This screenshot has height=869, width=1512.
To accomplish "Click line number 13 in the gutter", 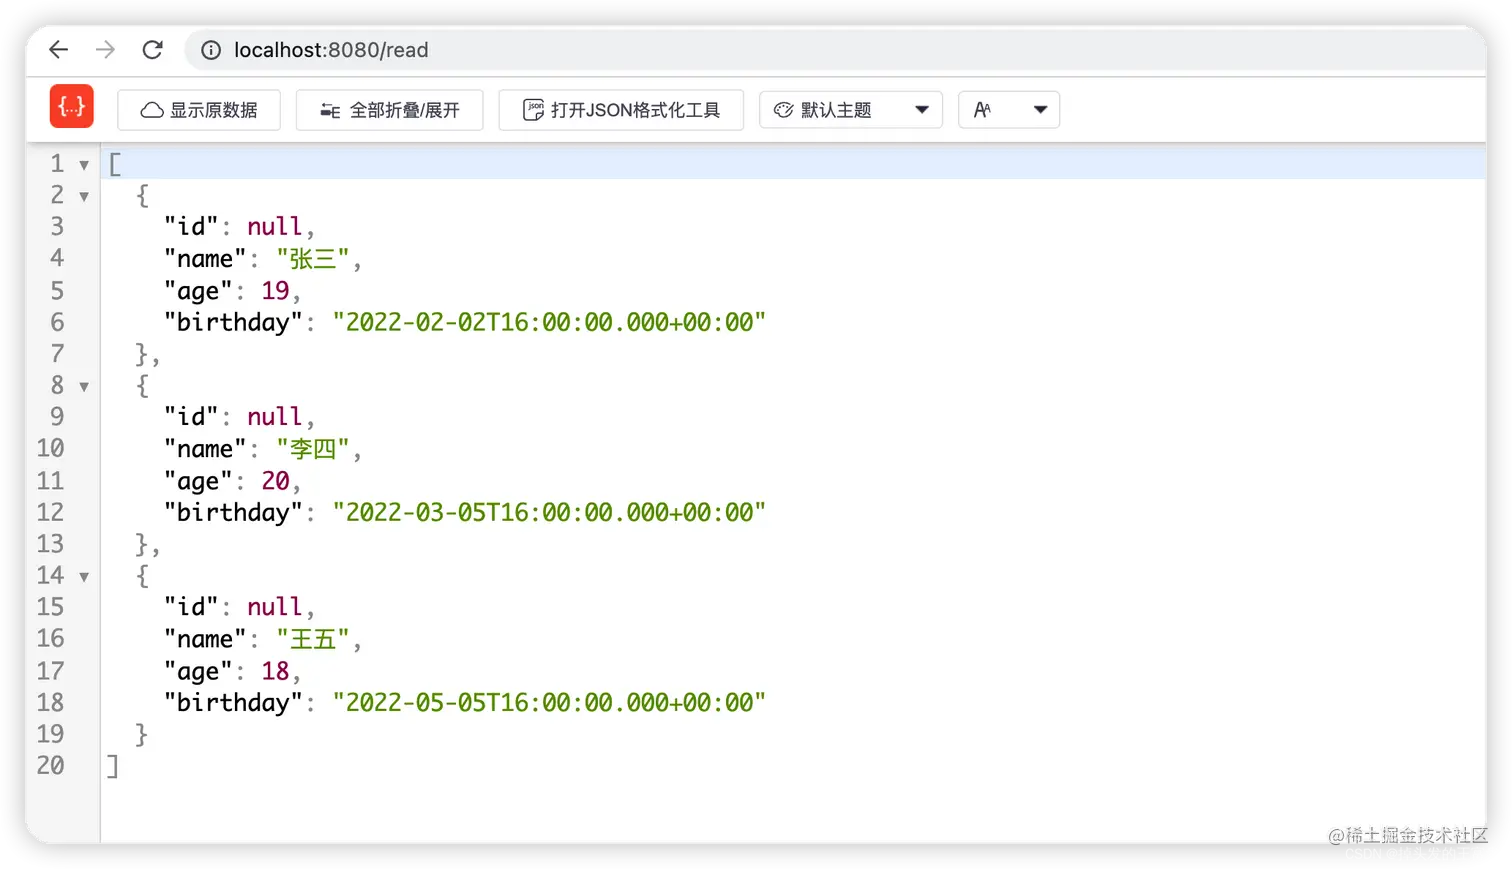I will click(x=51, y=544).
